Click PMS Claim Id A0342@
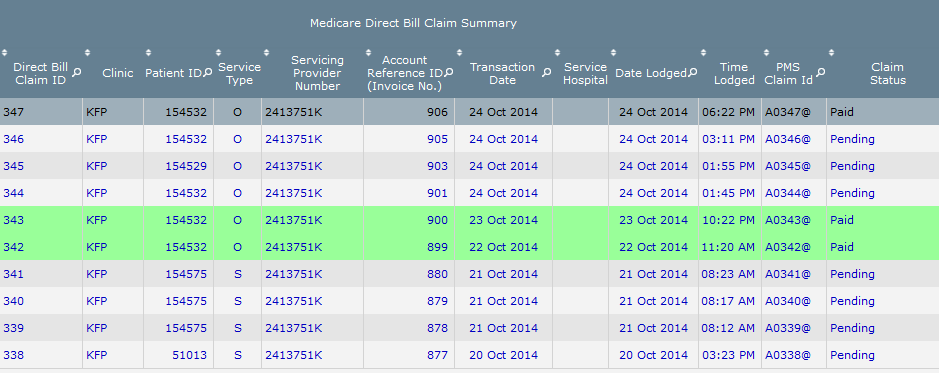The width and height of the screenshot is (939, 373). coord(787,247)
